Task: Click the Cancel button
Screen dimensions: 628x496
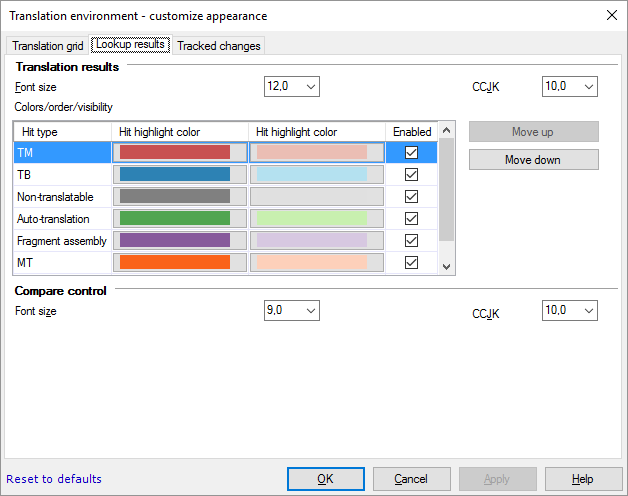Action: pyautogui.click(x=411, y=479)
